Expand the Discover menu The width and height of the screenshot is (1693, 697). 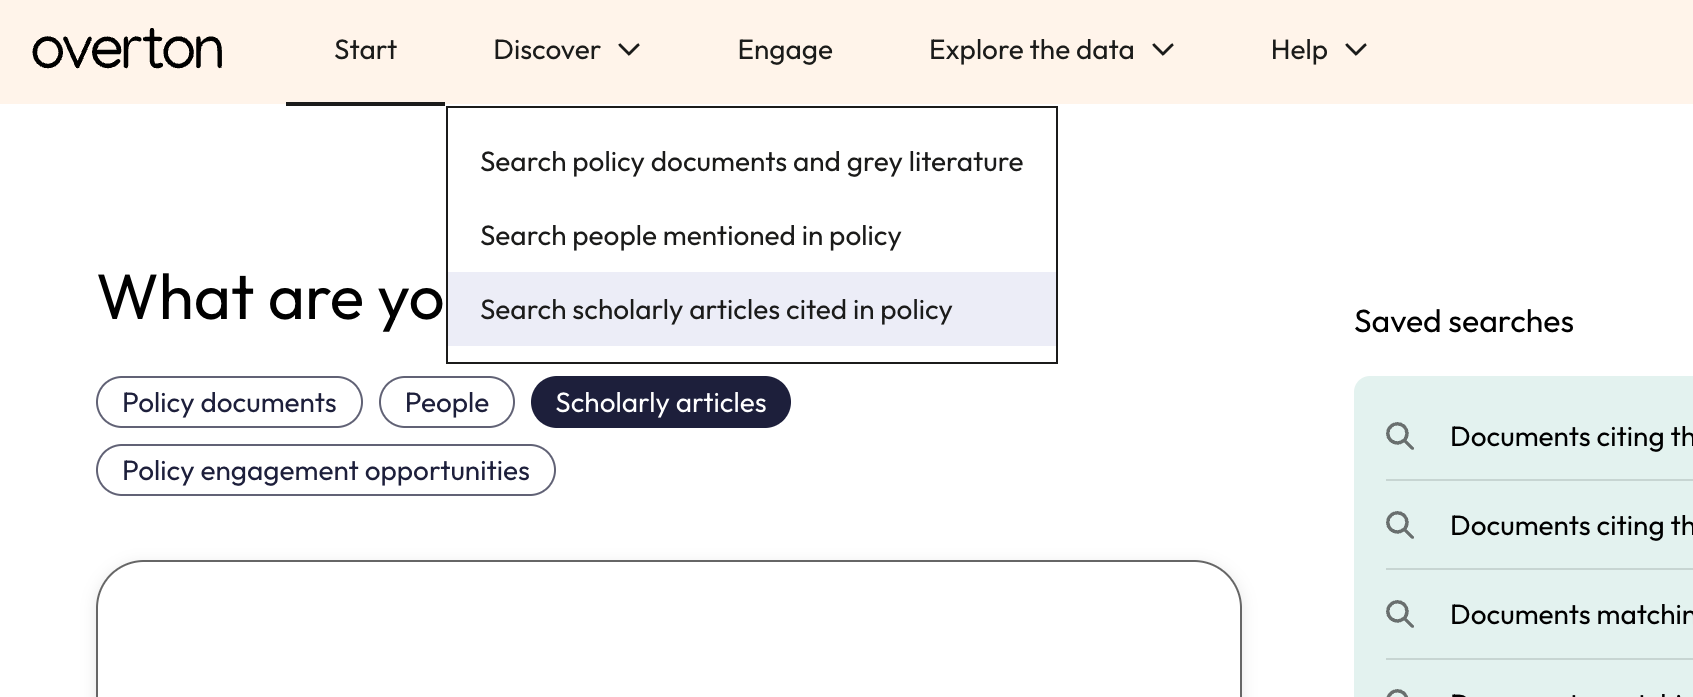[566, 50]
